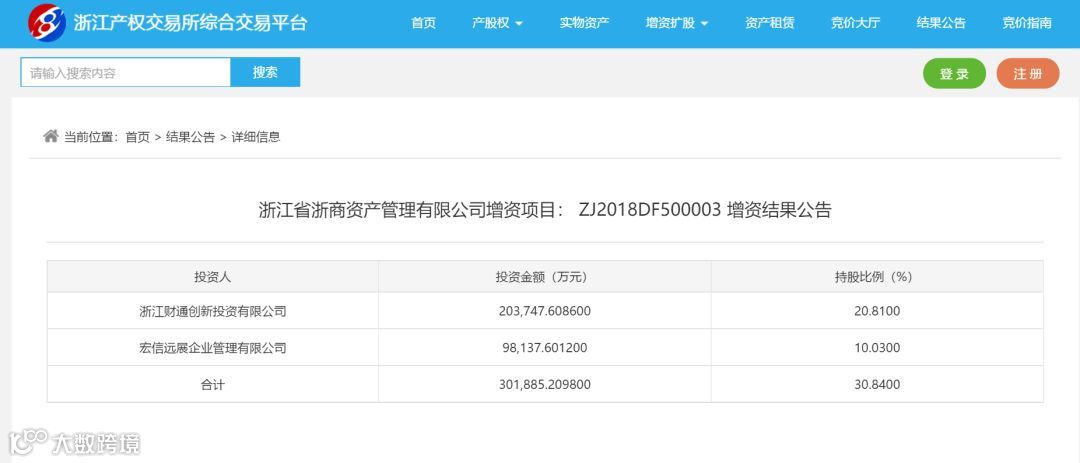This screenshot has height=463, width=1080.
Task: Follow the 首页 breadcrumb link
Action: pos(137,137)
